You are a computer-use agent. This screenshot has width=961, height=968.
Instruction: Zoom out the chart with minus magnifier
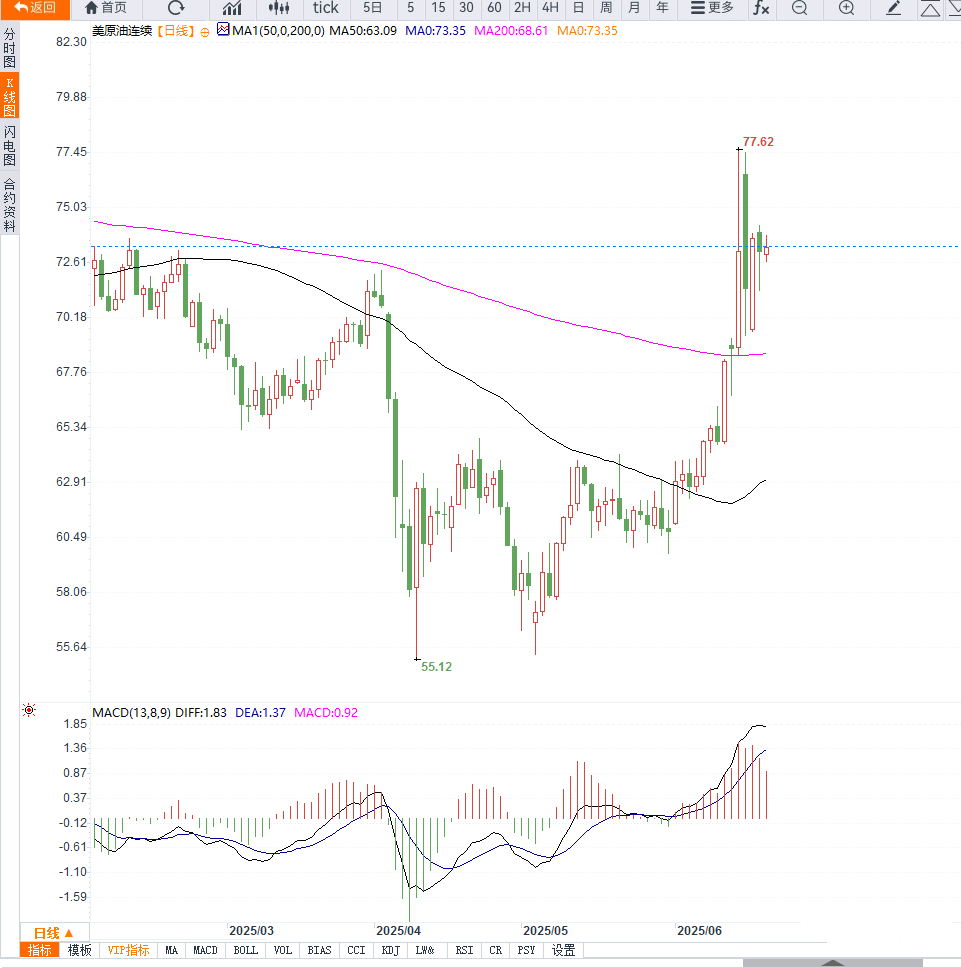[x=799, y=8]
